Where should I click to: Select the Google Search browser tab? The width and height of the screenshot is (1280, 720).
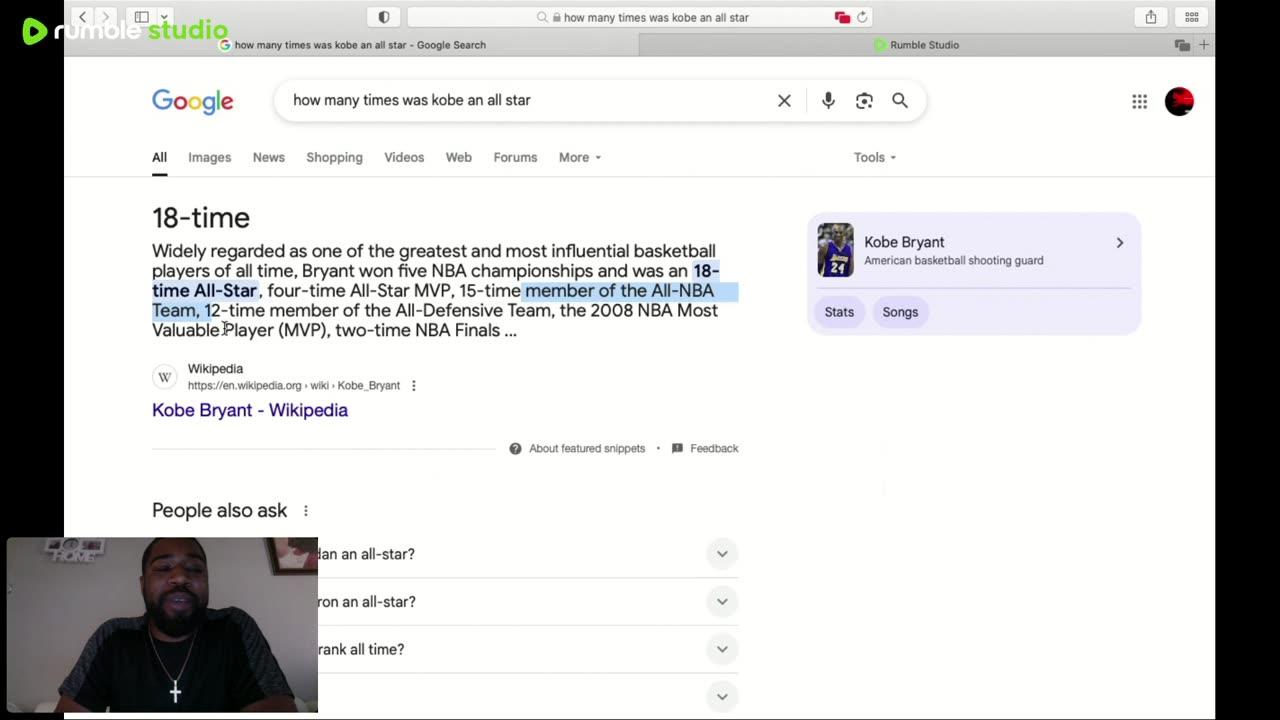pos(352,45)
